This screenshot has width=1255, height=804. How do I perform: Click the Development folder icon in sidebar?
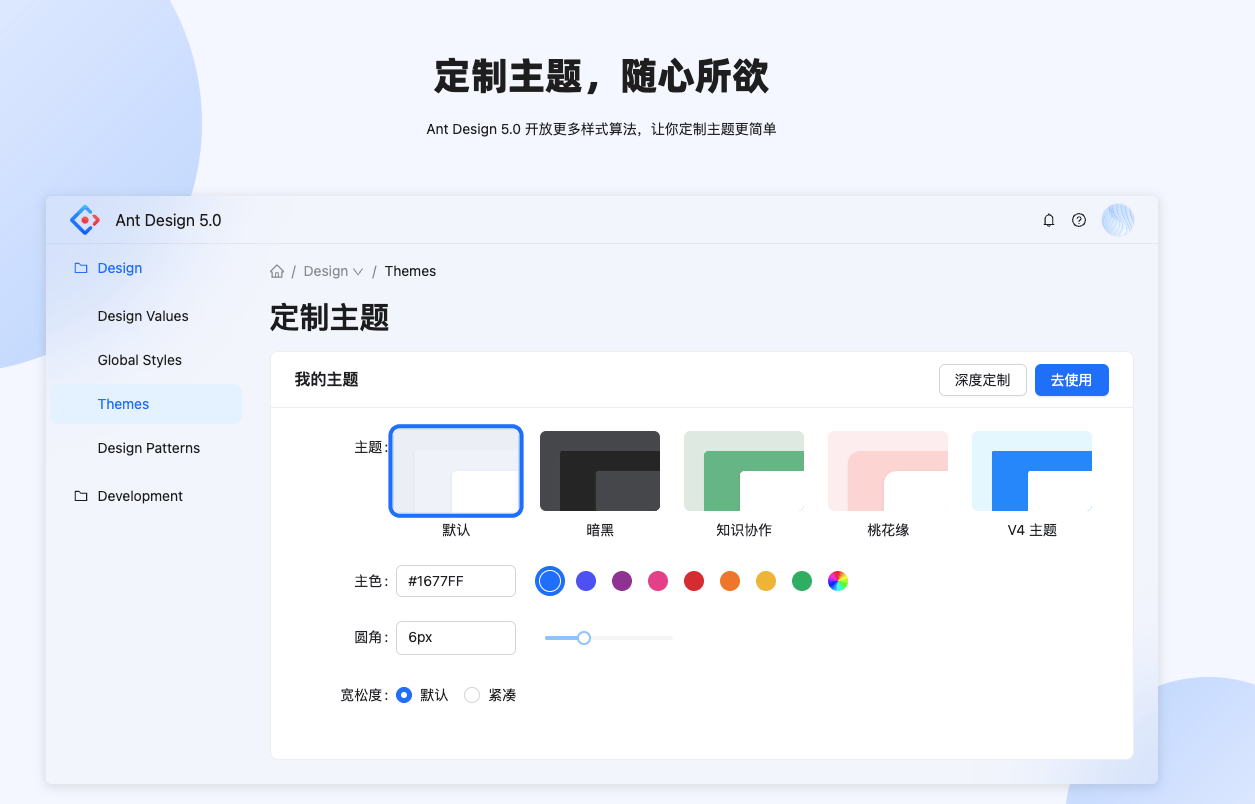[81, 496]
